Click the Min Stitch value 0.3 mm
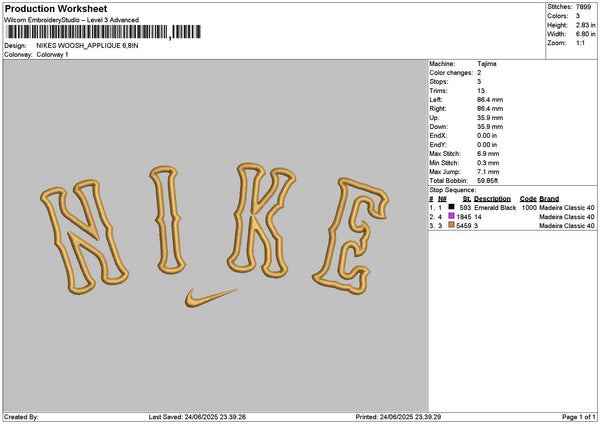Viewport: 600px width, 424px height. [488, 163]
